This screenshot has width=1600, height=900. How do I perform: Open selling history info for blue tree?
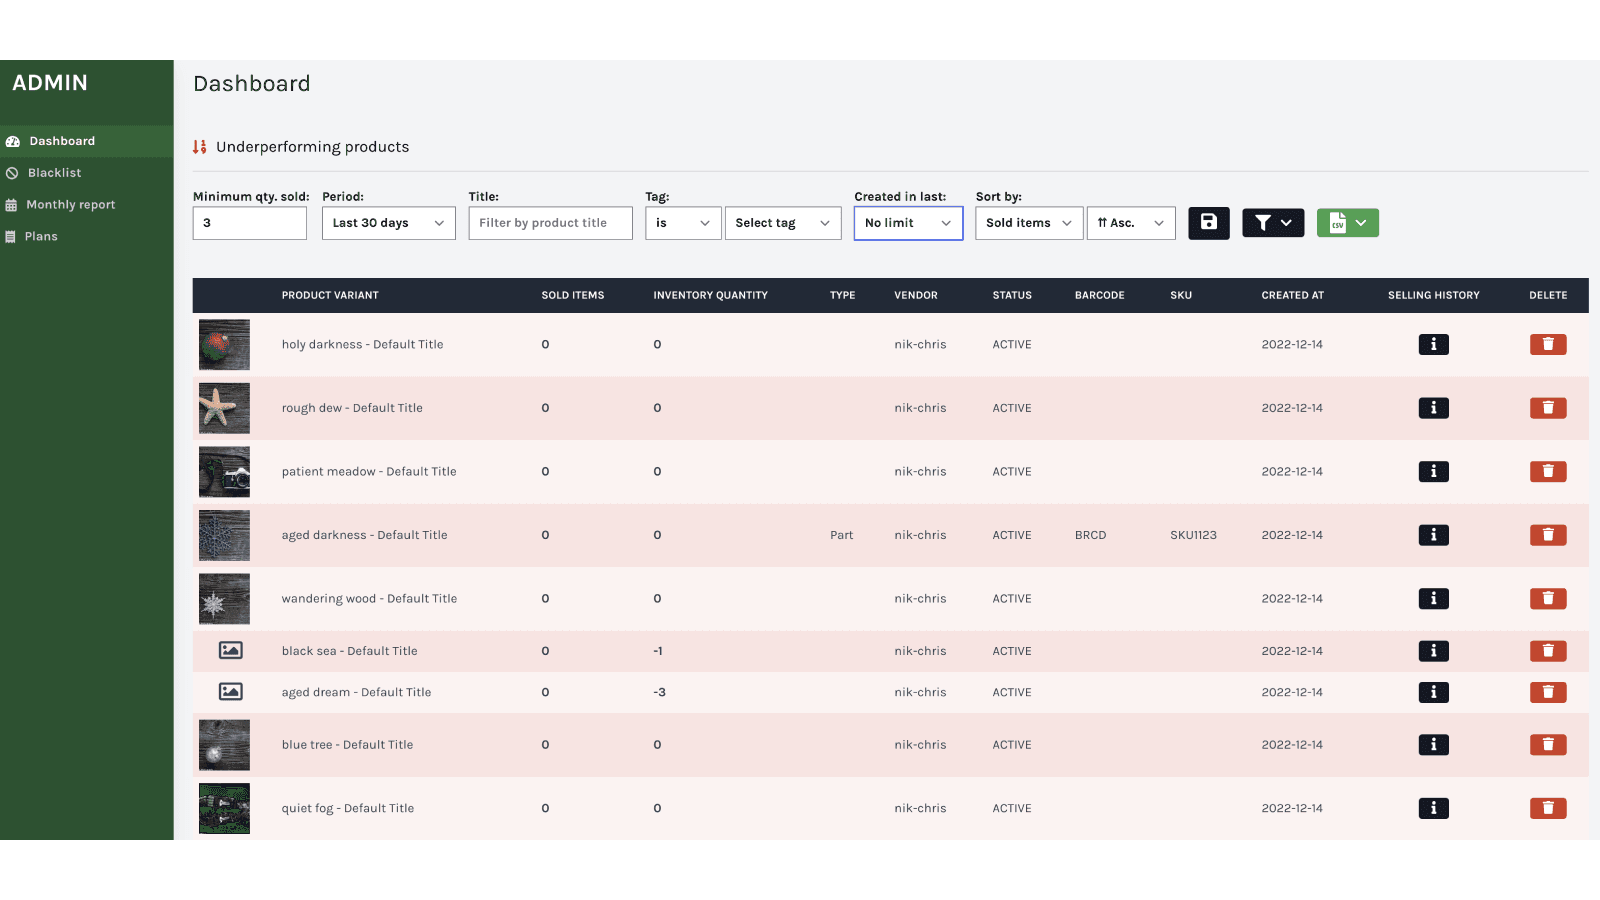pos(1433,744)
